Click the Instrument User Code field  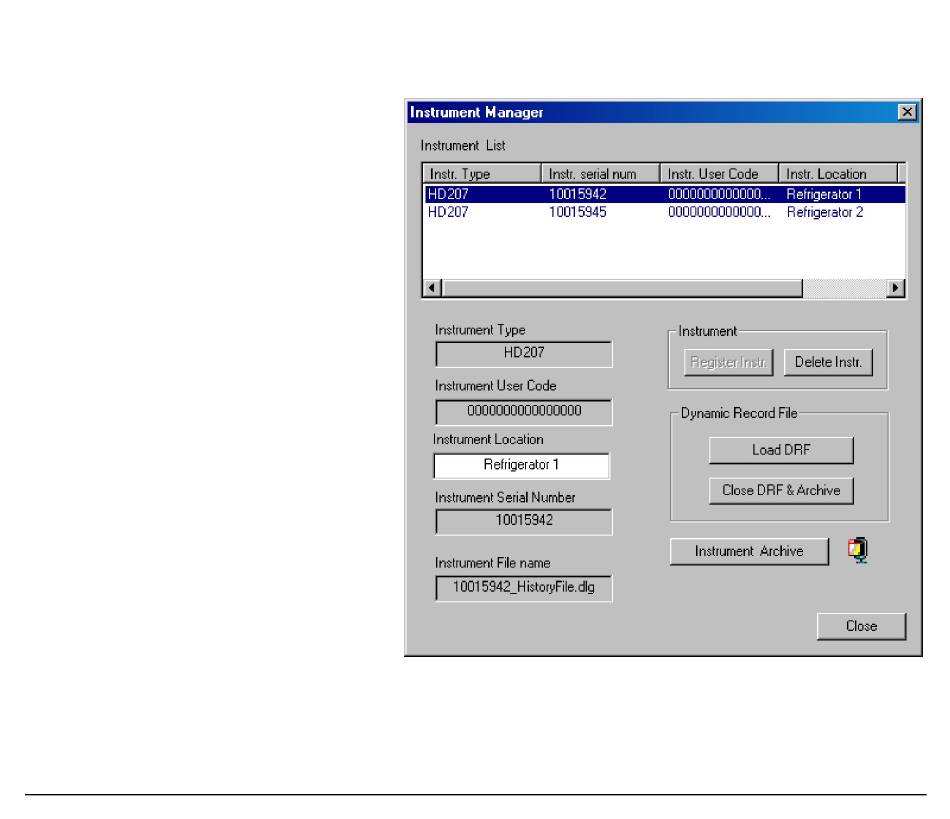point(523,411)
